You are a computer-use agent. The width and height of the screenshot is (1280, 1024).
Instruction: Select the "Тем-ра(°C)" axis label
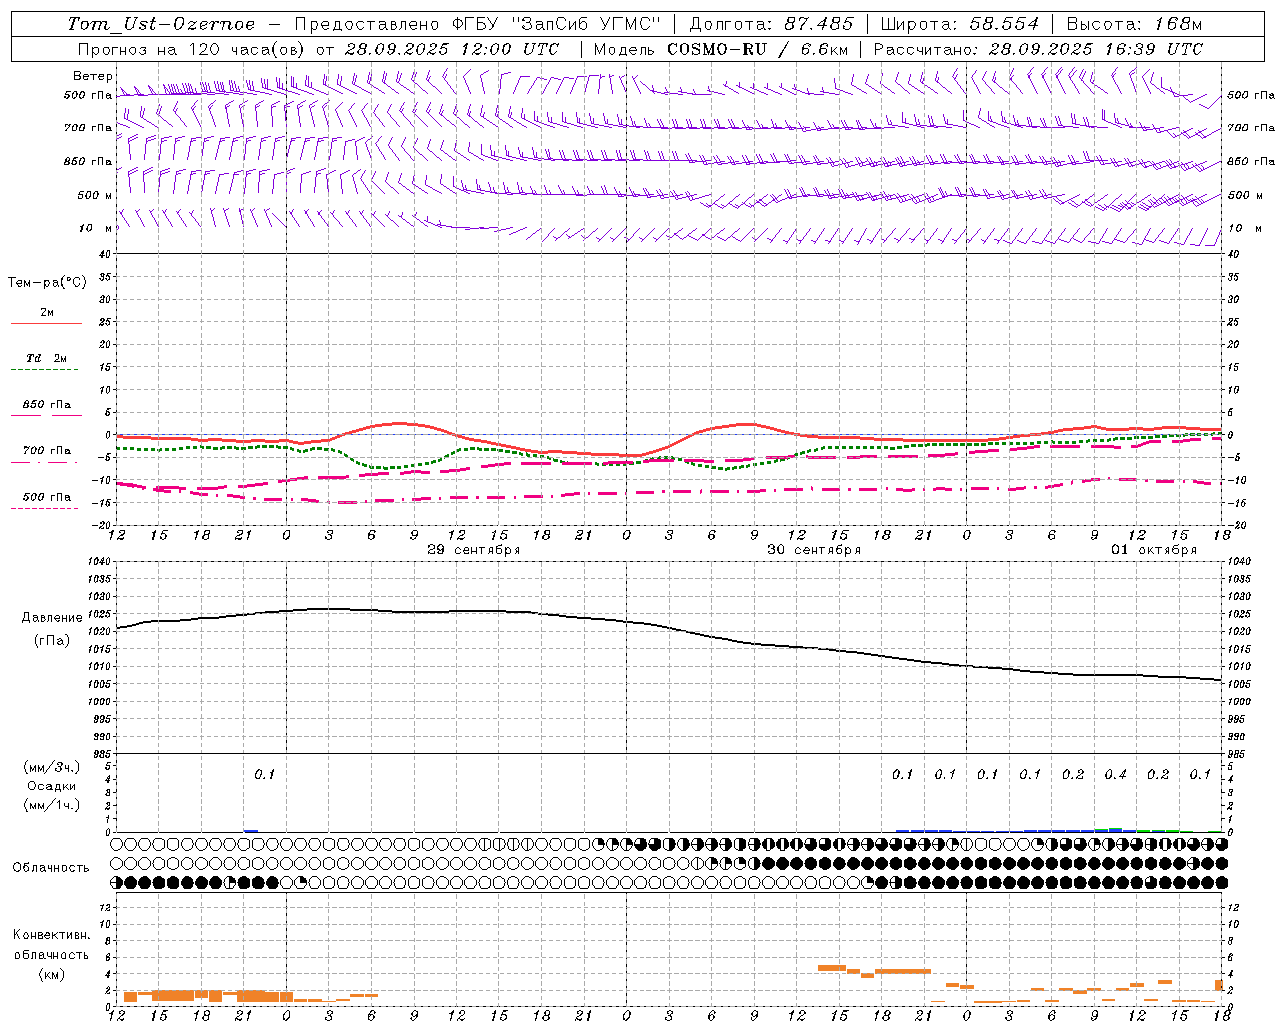(47, 283)
